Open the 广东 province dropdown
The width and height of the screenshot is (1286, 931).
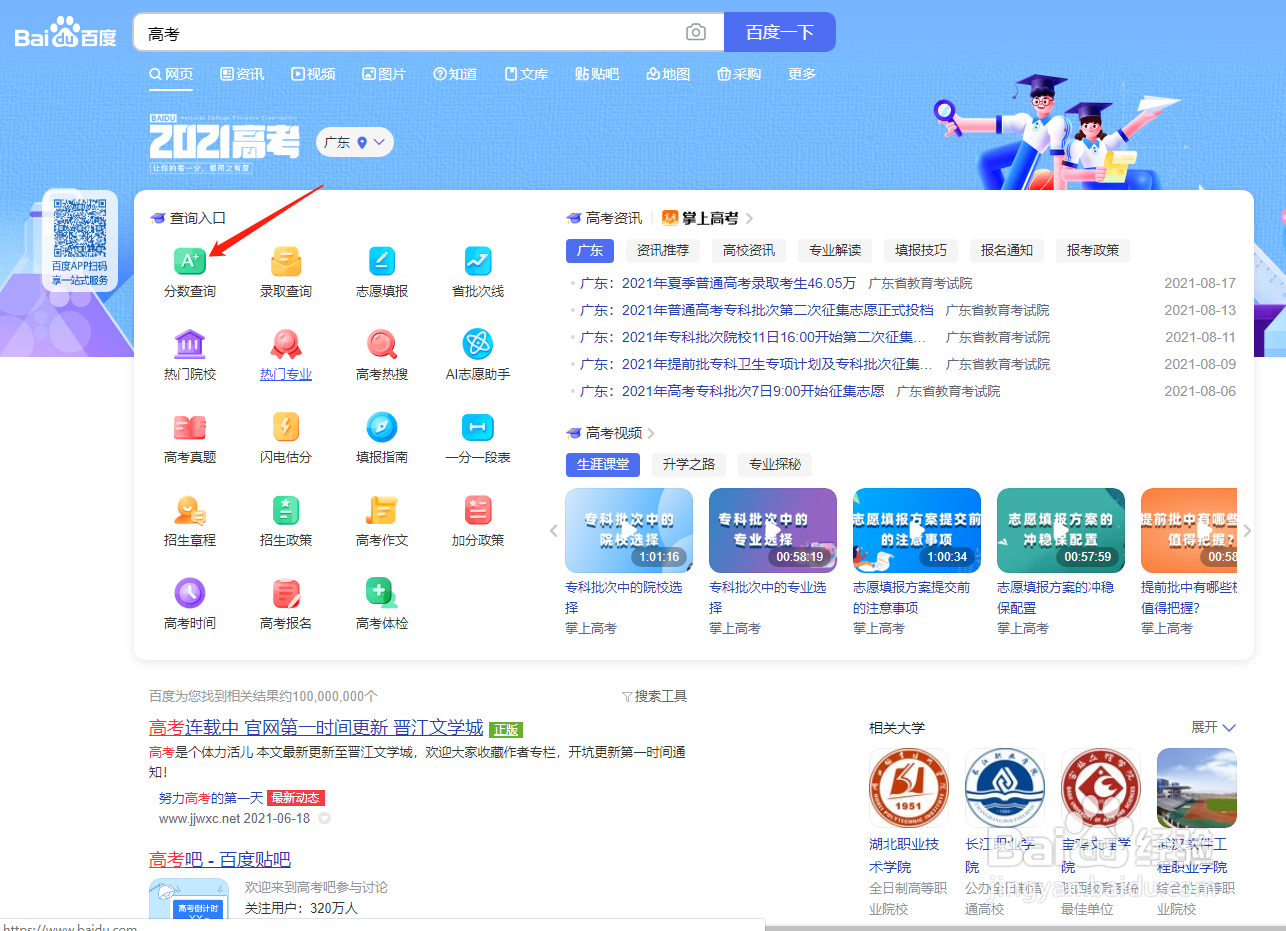355,142
